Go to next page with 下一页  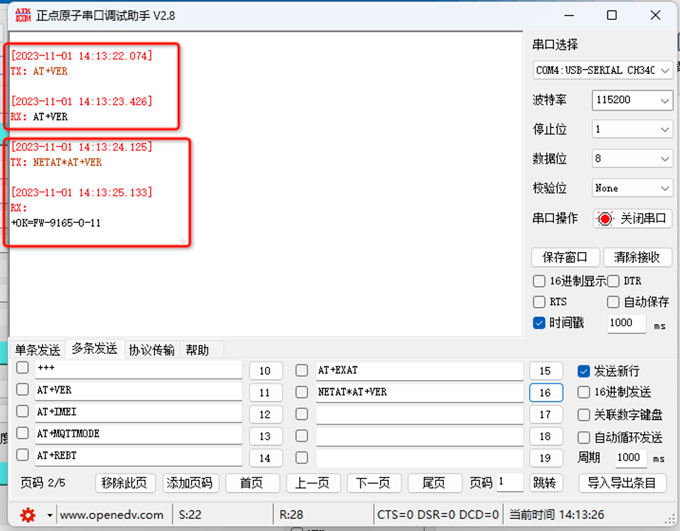[x=373, y=483]
